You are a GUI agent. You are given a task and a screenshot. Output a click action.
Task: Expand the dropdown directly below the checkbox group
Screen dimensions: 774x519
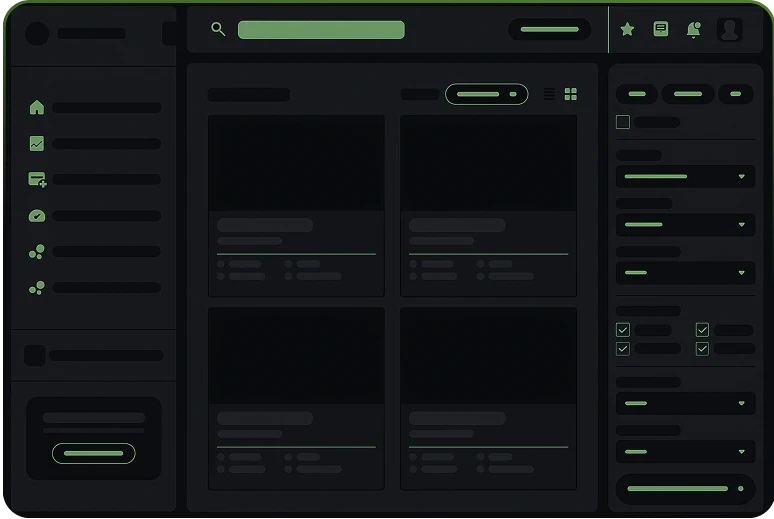coord(685,403)
